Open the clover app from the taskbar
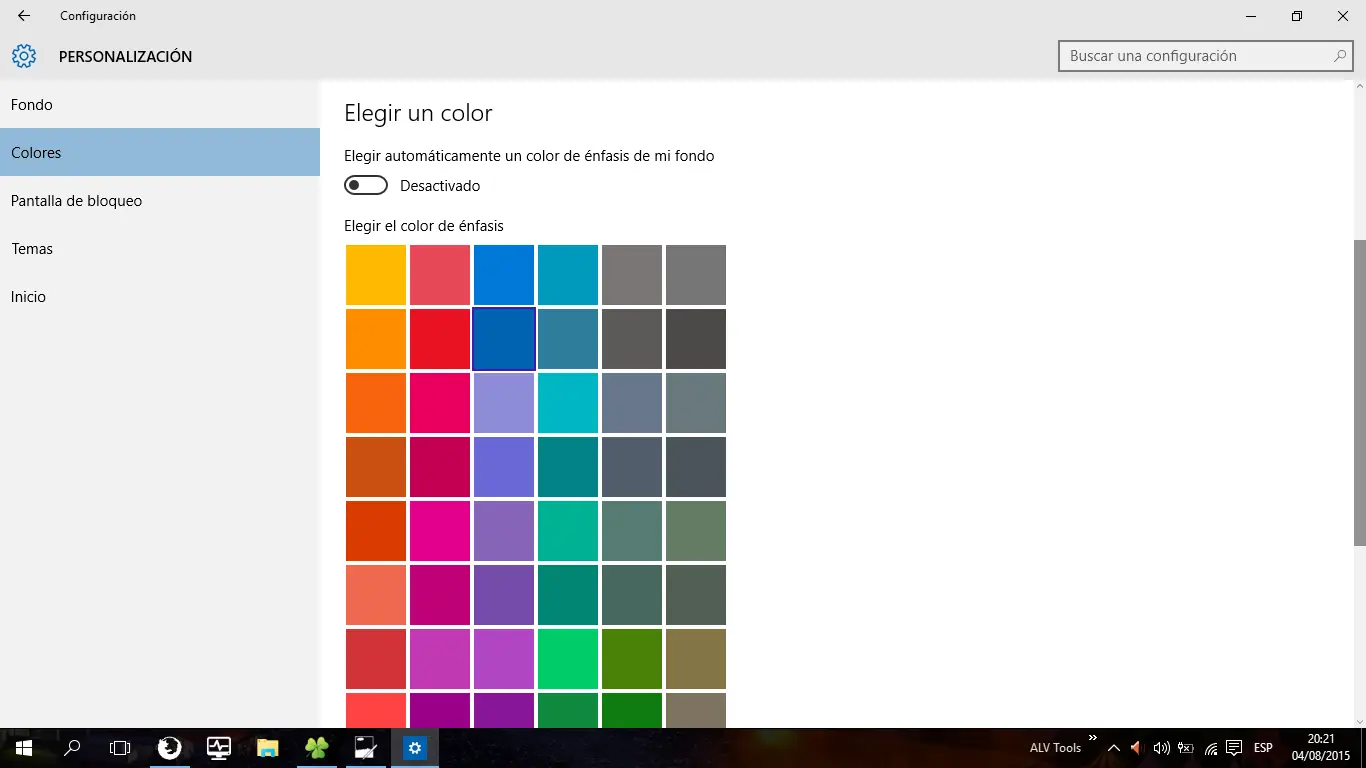Image resolution: width=1366 pixels, height=768 pixels. point(316,747)
